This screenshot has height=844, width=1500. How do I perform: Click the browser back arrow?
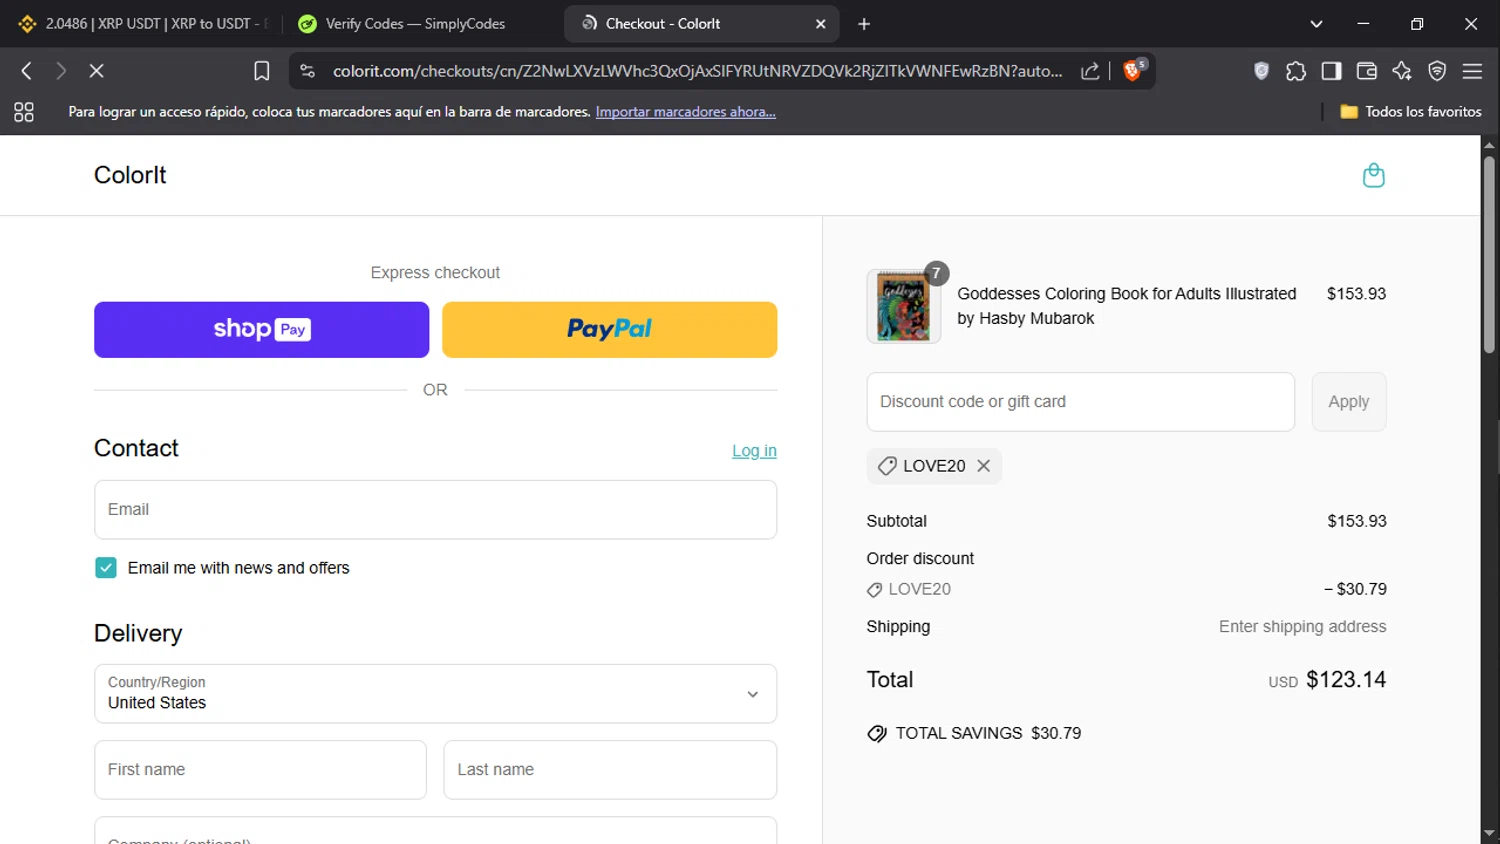(27, 71)
